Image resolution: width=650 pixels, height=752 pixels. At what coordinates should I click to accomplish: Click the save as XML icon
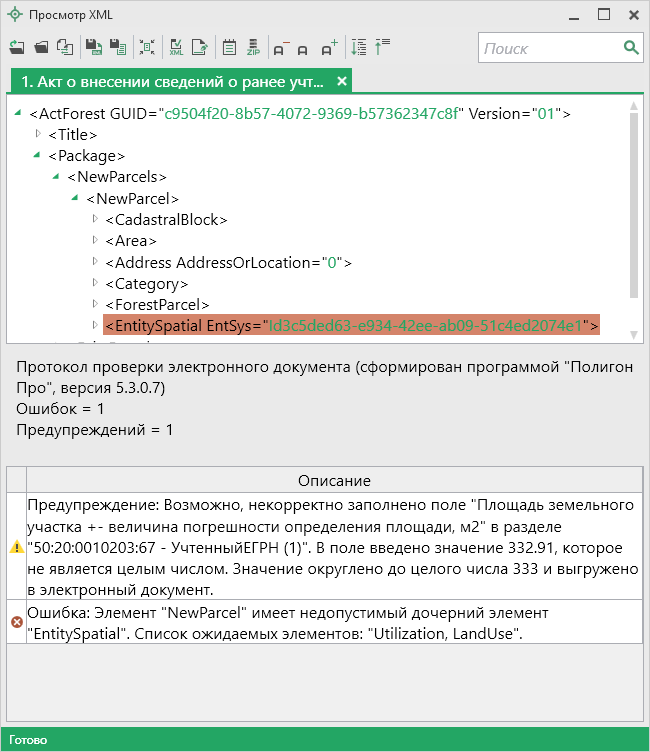[x=93, y=47]
